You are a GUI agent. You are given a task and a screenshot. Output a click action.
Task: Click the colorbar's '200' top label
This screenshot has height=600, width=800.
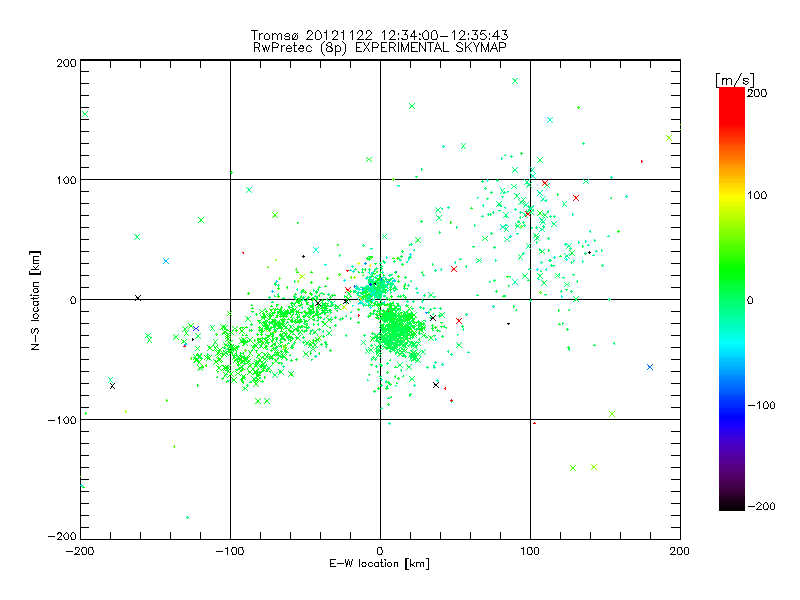(x=757, y=93)
